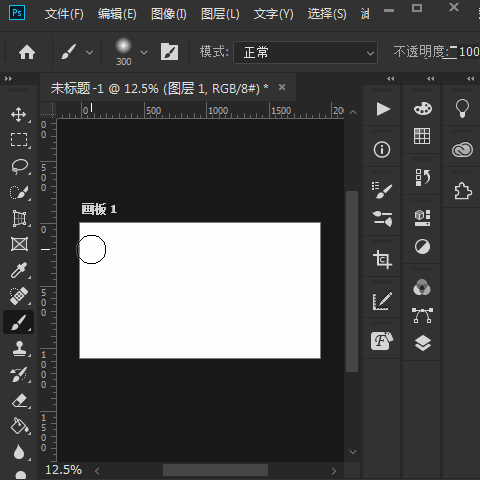This screenshot has height=480, width=480.
Task: Click the opacity value field 100
Action: (469, 52)
